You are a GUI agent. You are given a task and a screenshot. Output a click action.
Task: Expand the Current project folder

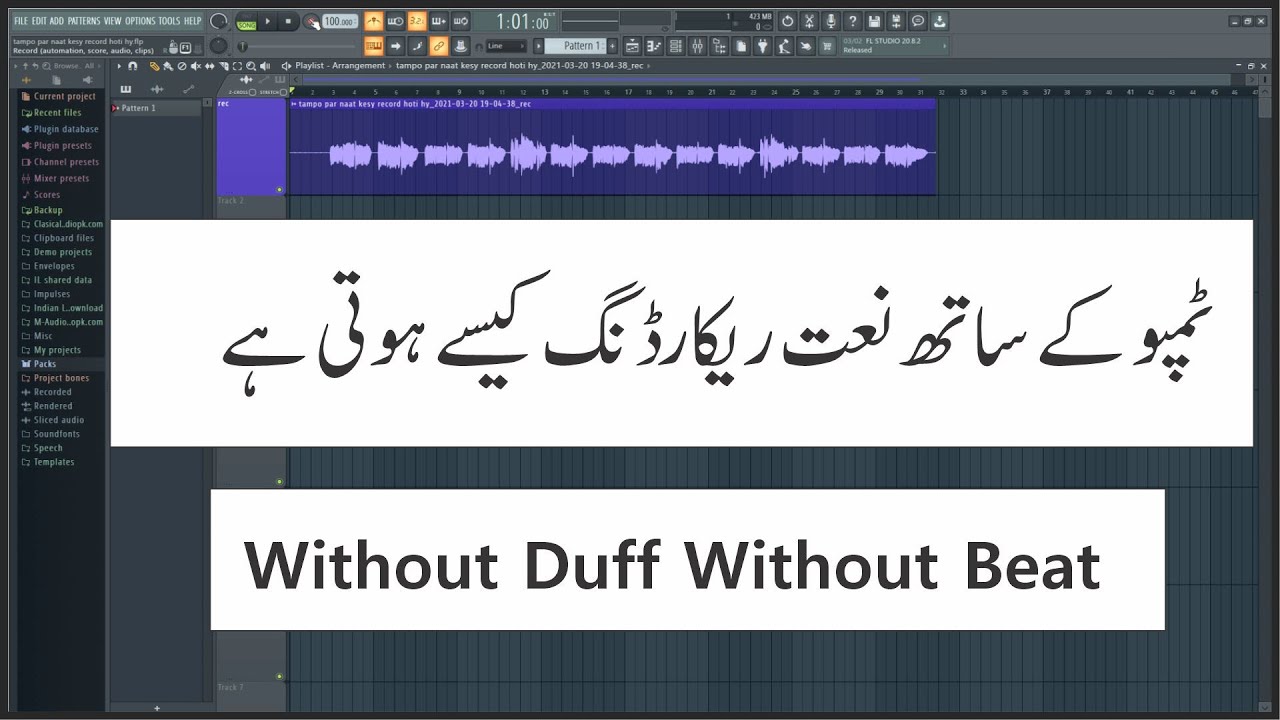(x=58, y=97)
